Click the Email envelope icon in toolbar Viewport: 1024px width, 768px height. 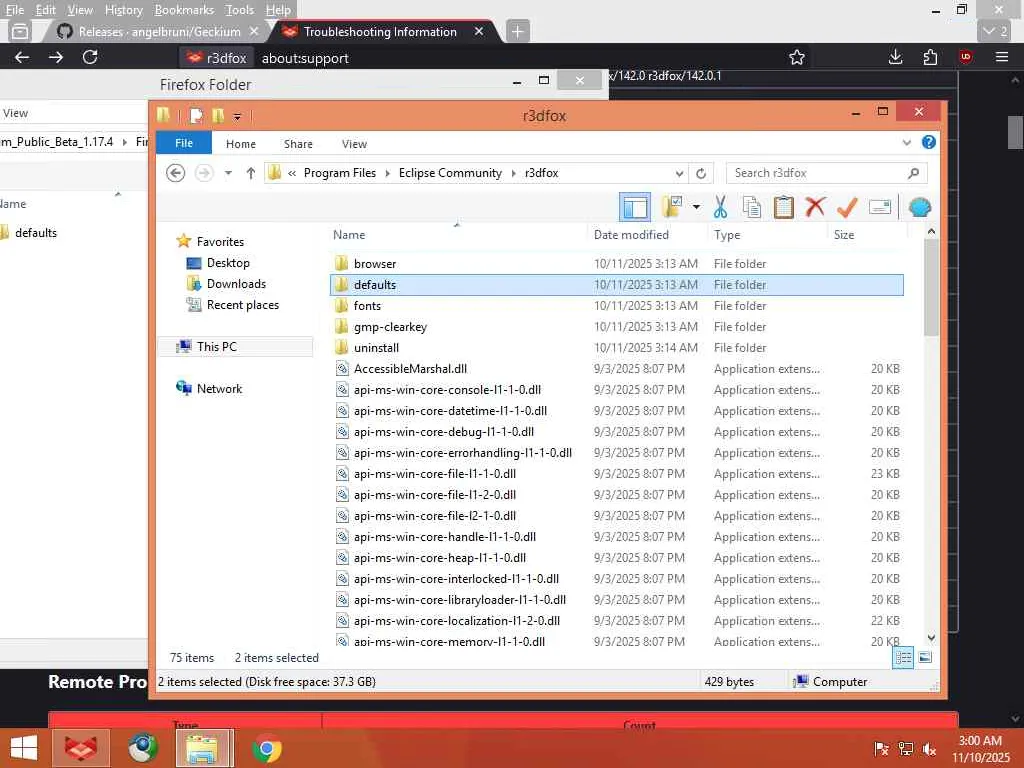(880, 208)
